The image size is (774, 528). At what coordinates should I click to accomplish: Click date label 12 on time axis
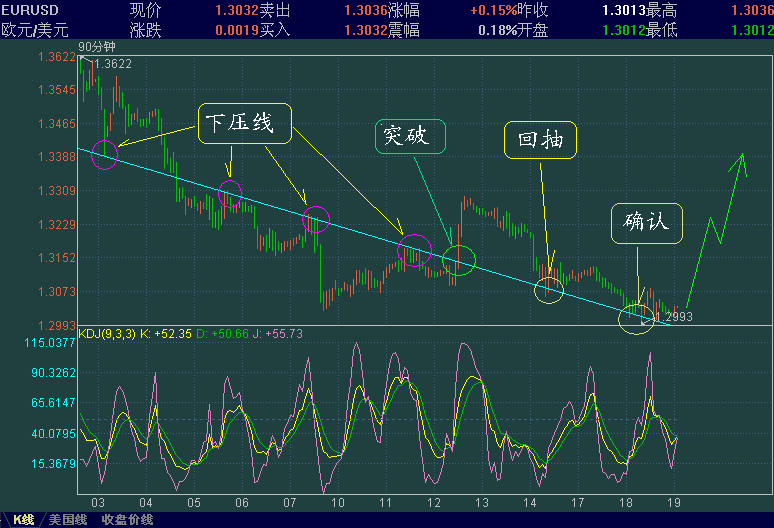pos(434,503)
